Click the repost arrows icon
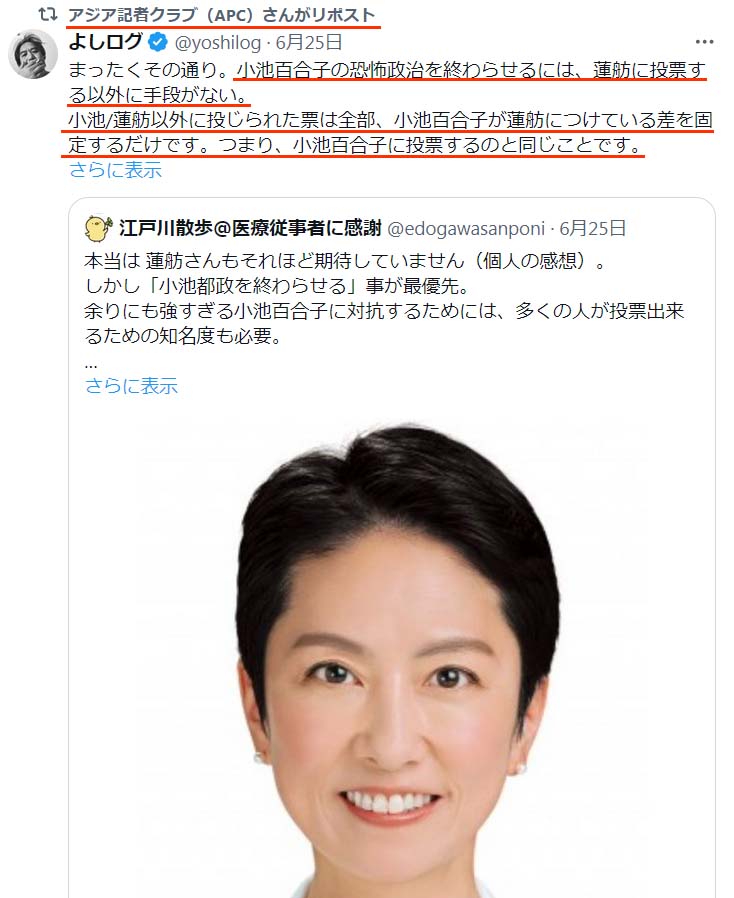This screenshot has width=734, height=898. coord(48,14)
